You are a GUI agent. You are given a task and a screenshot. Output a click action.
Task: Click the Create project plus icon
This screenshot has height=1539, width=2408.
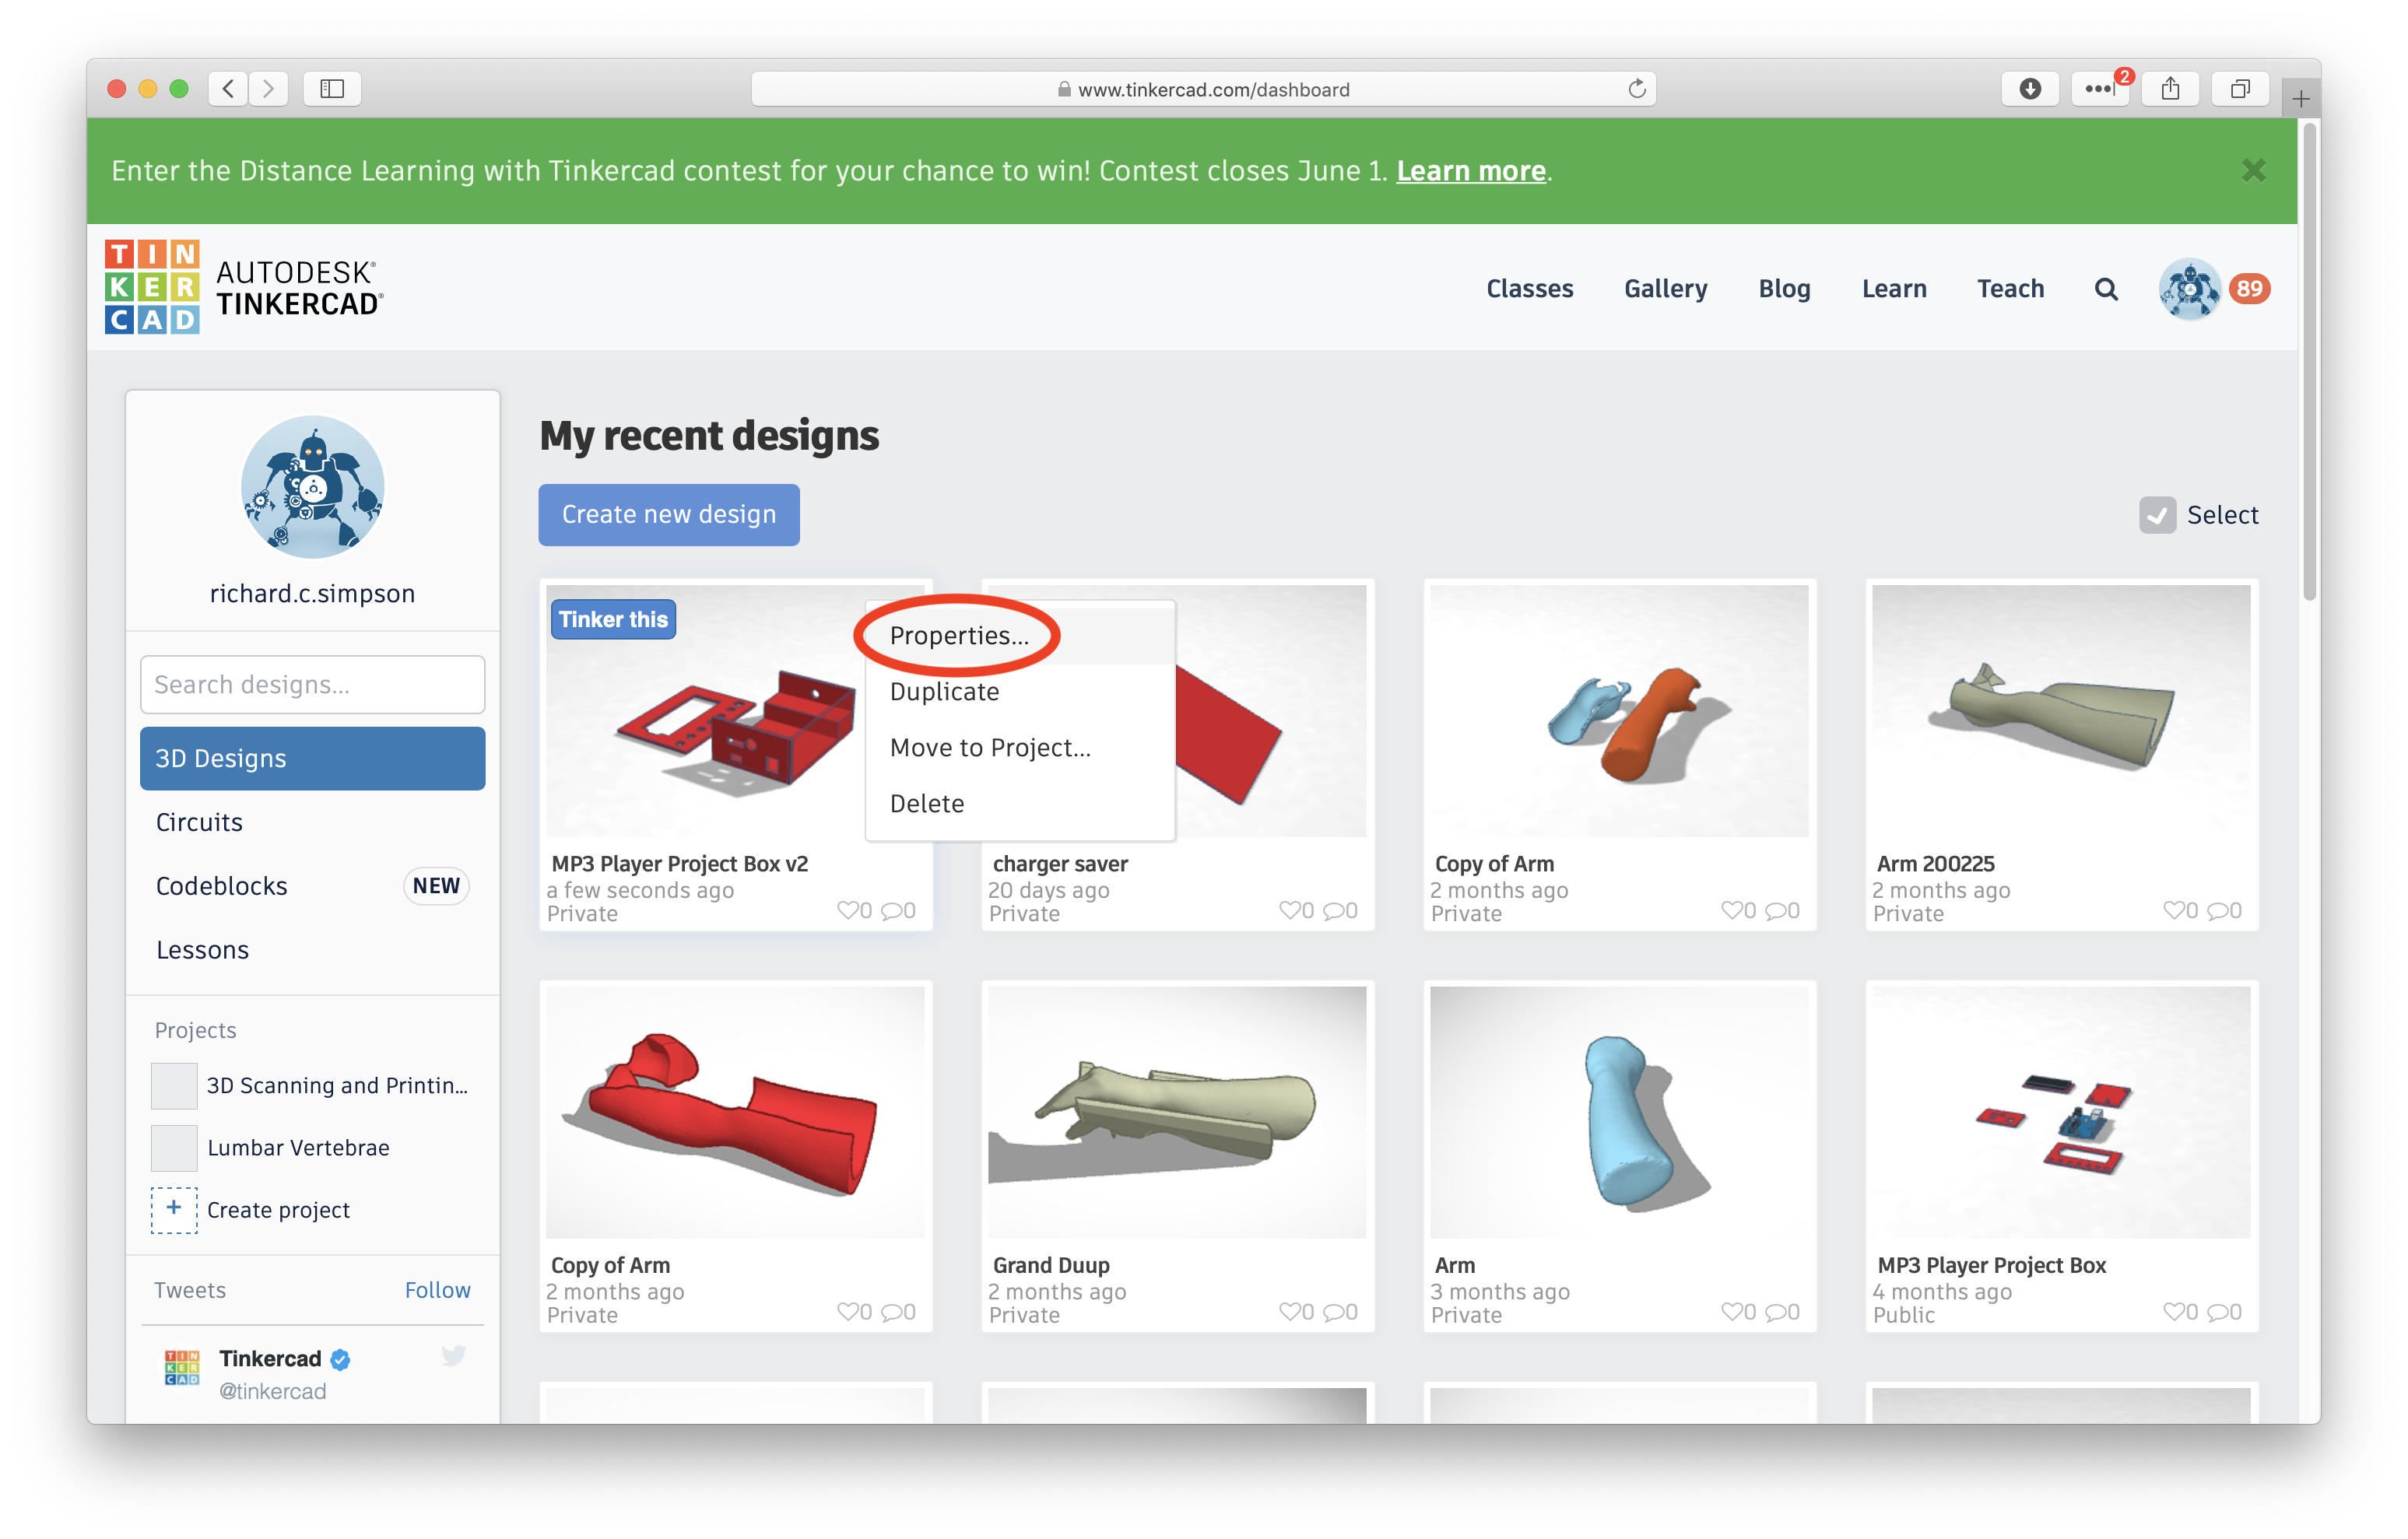(x=173, y=1209)
